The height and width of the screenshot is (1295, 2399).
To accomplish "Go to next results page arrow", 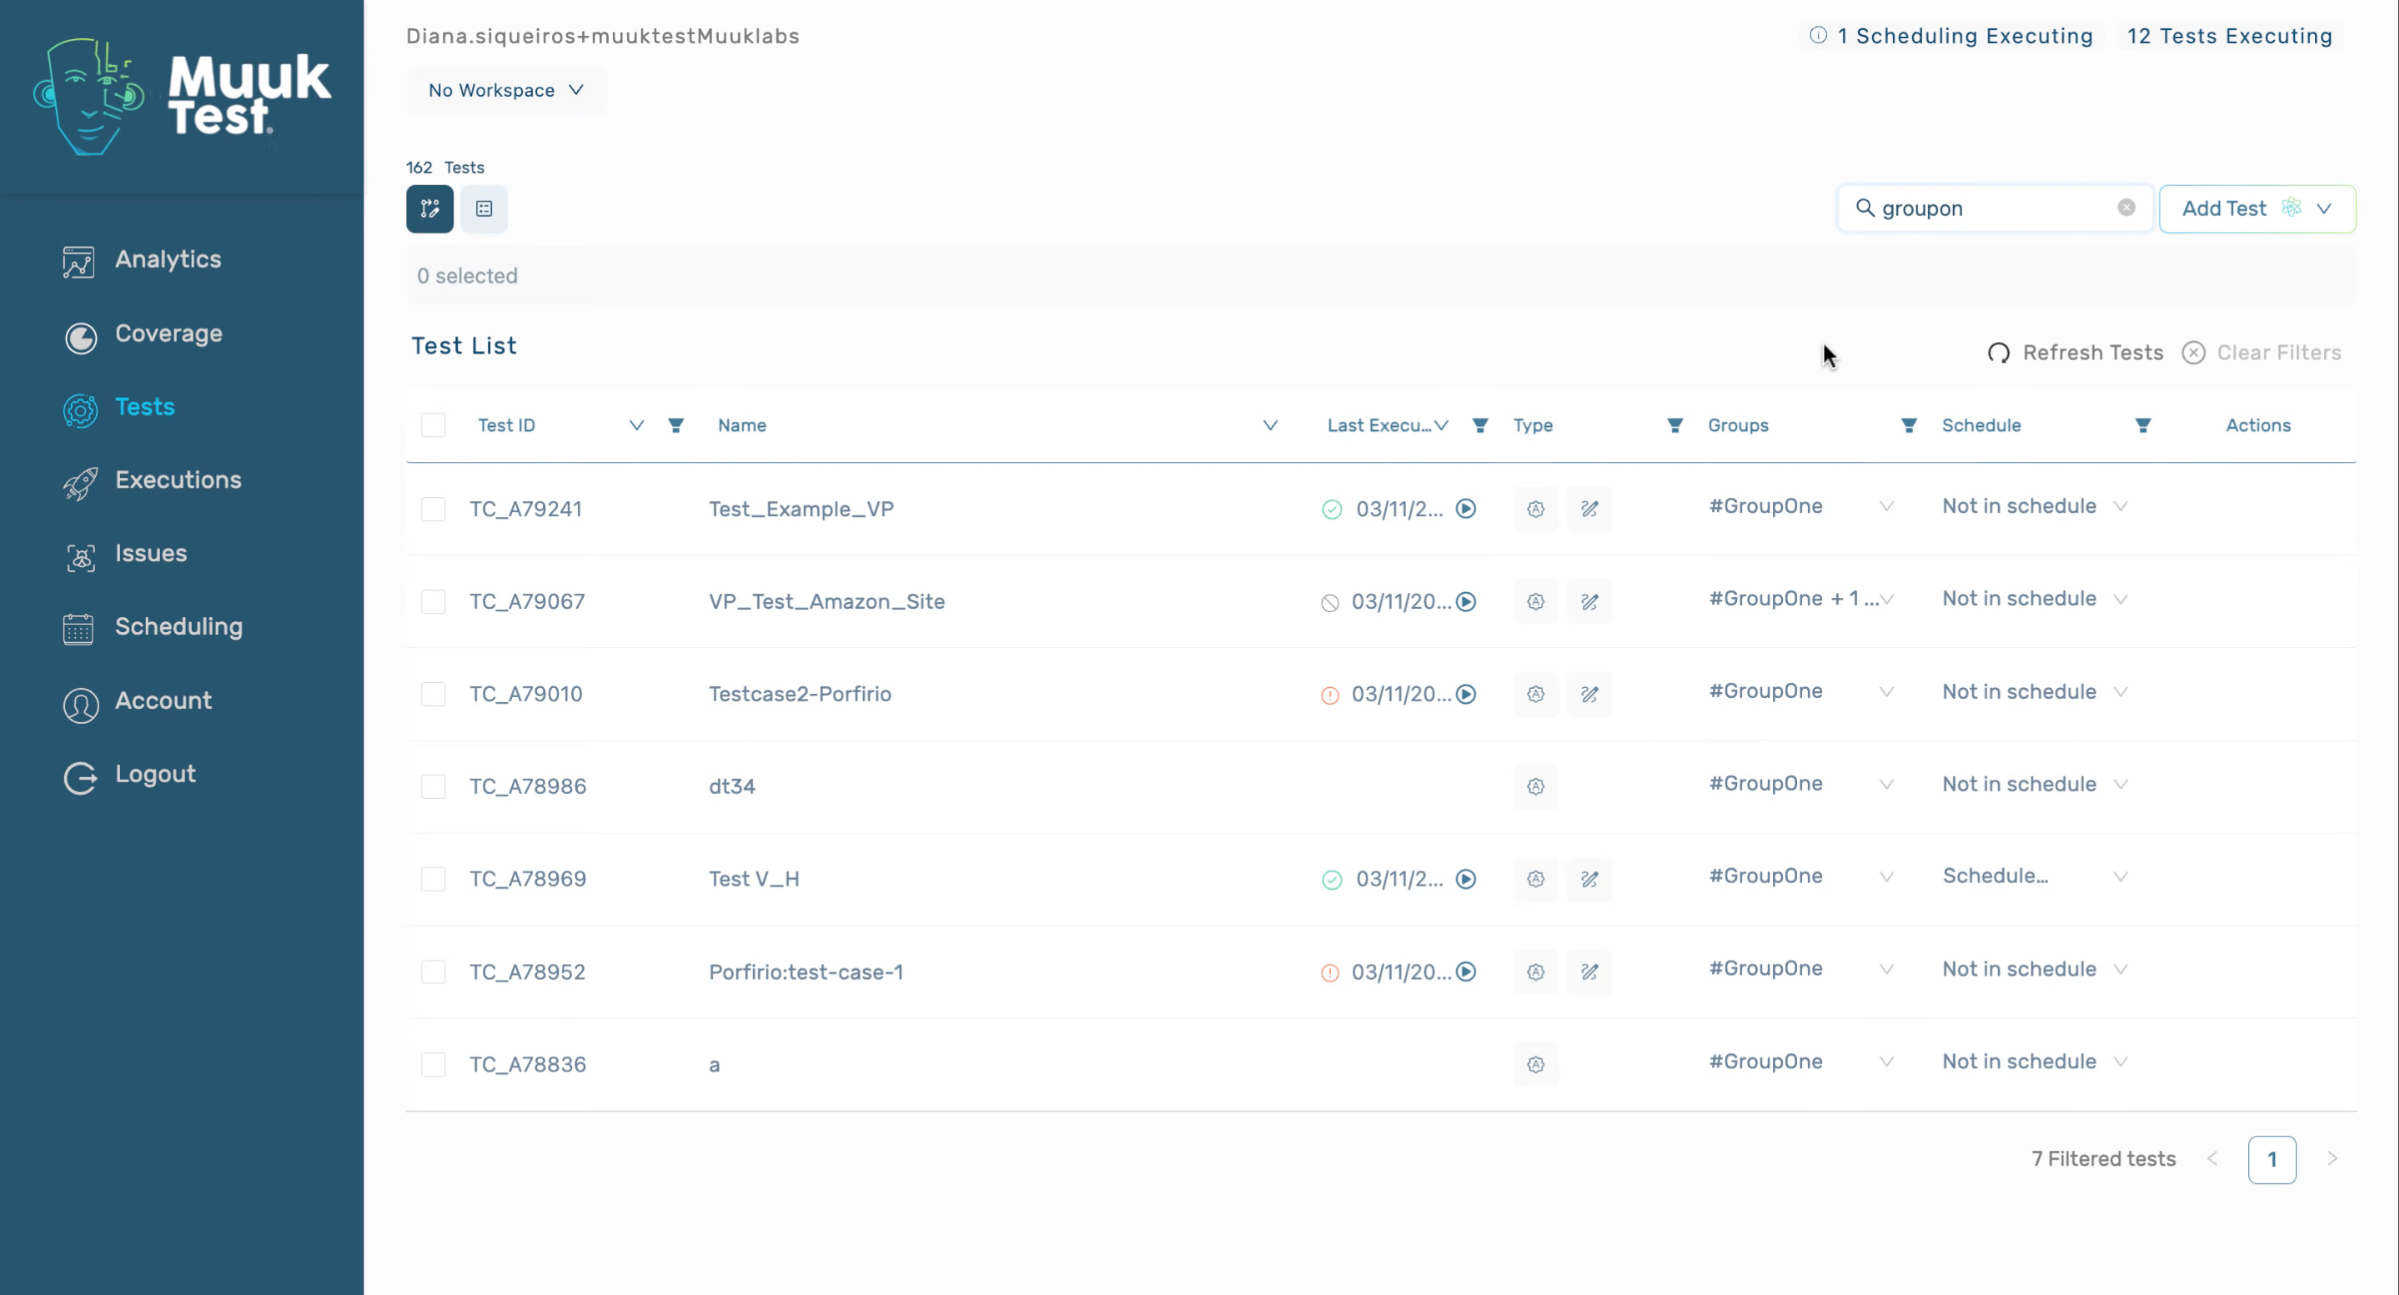I will (2332, 1159).
